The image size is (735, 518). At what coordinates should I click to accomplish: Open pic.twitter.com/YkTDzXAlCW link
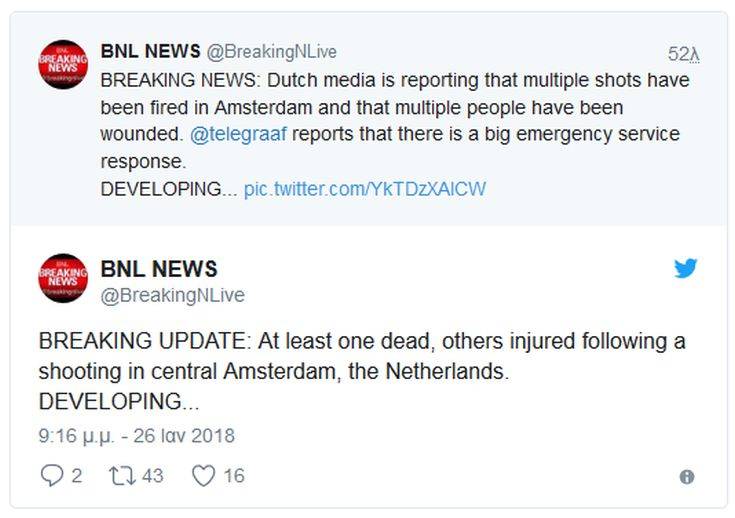point(364,188)
